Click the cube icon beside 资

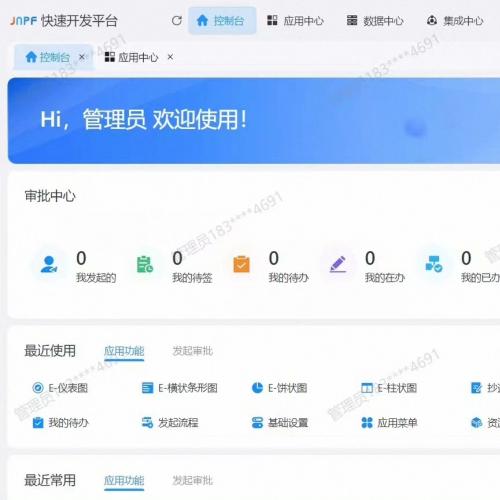tap(476, 423)
